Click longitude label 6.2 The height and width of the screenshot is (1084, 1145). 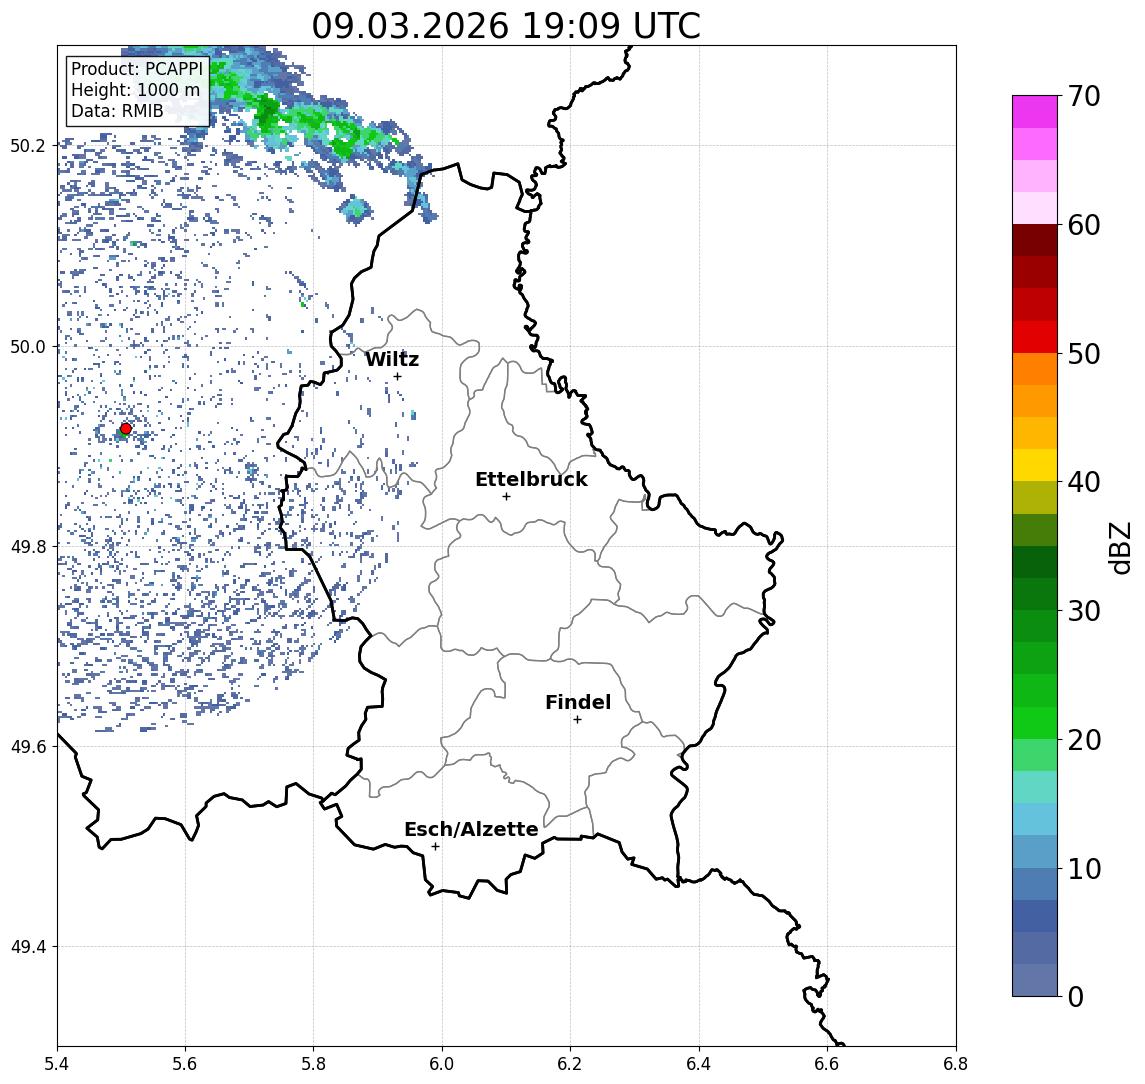click(570, 1064)
